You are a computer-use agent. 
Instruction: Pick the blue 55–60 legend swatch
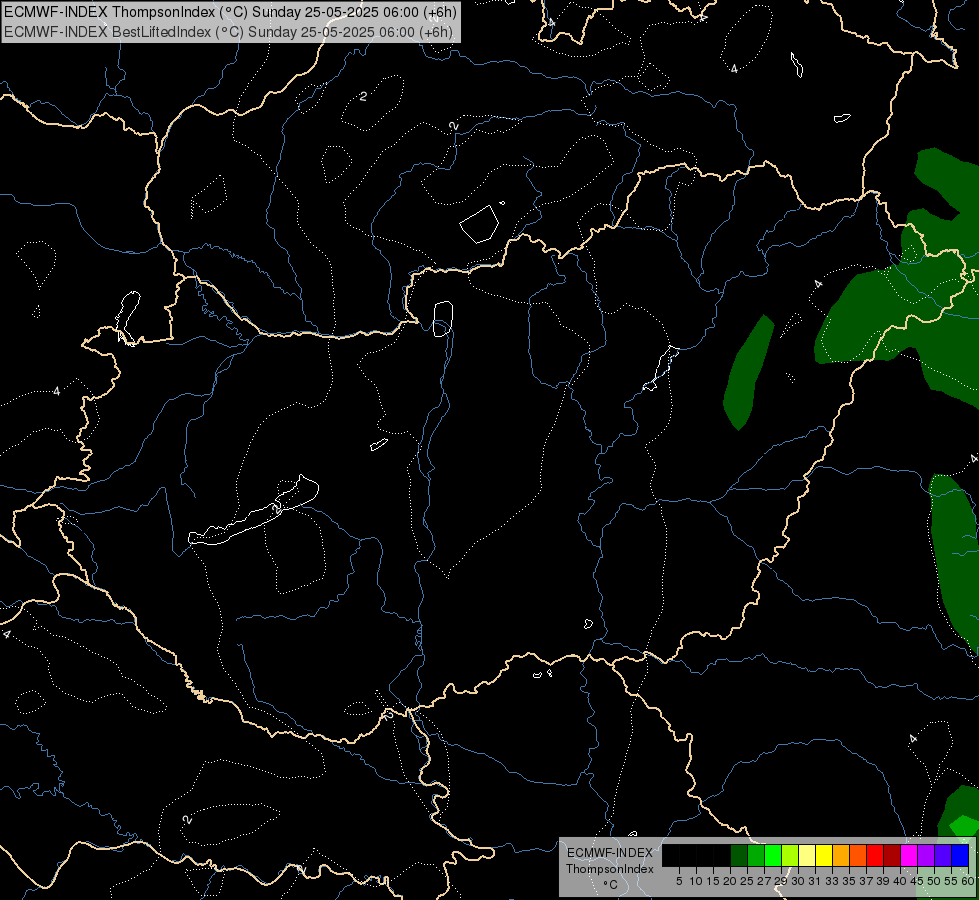tap(960, 855)
